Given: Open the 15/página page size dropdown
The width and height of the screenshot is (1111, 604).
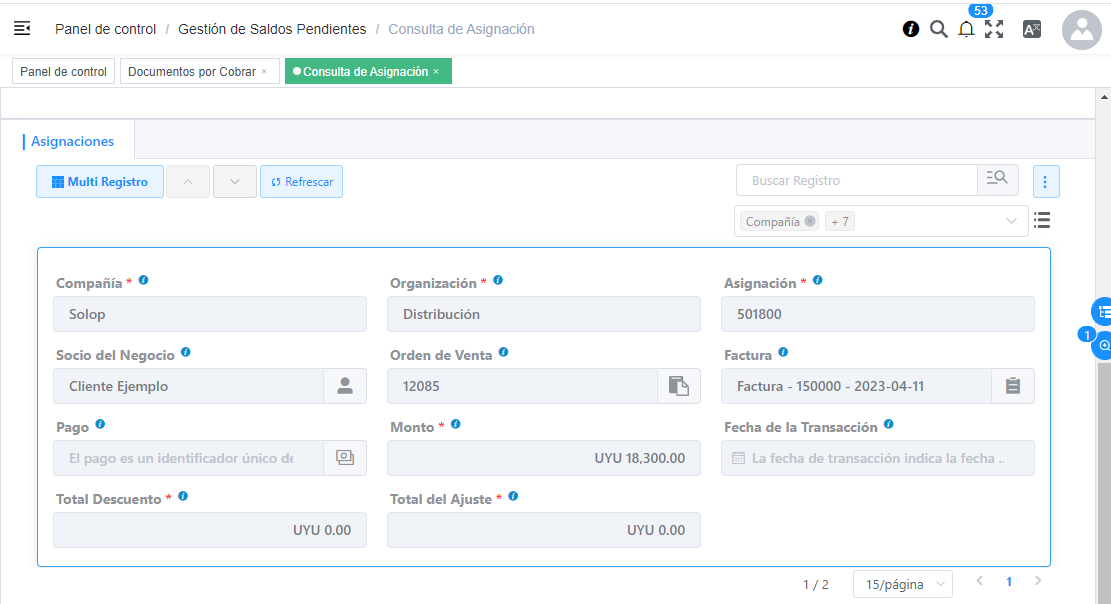Looking at the screenshot, I should coord(902,584).
